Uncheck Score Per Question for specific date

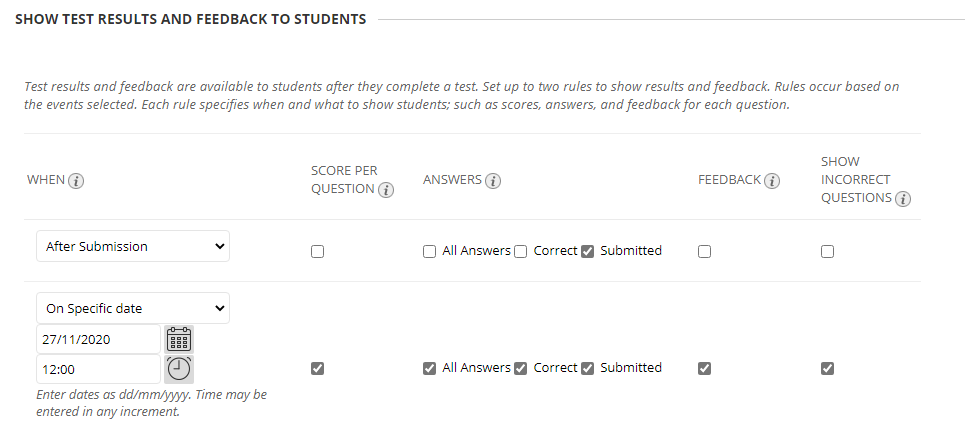click(x=317, y=368)
